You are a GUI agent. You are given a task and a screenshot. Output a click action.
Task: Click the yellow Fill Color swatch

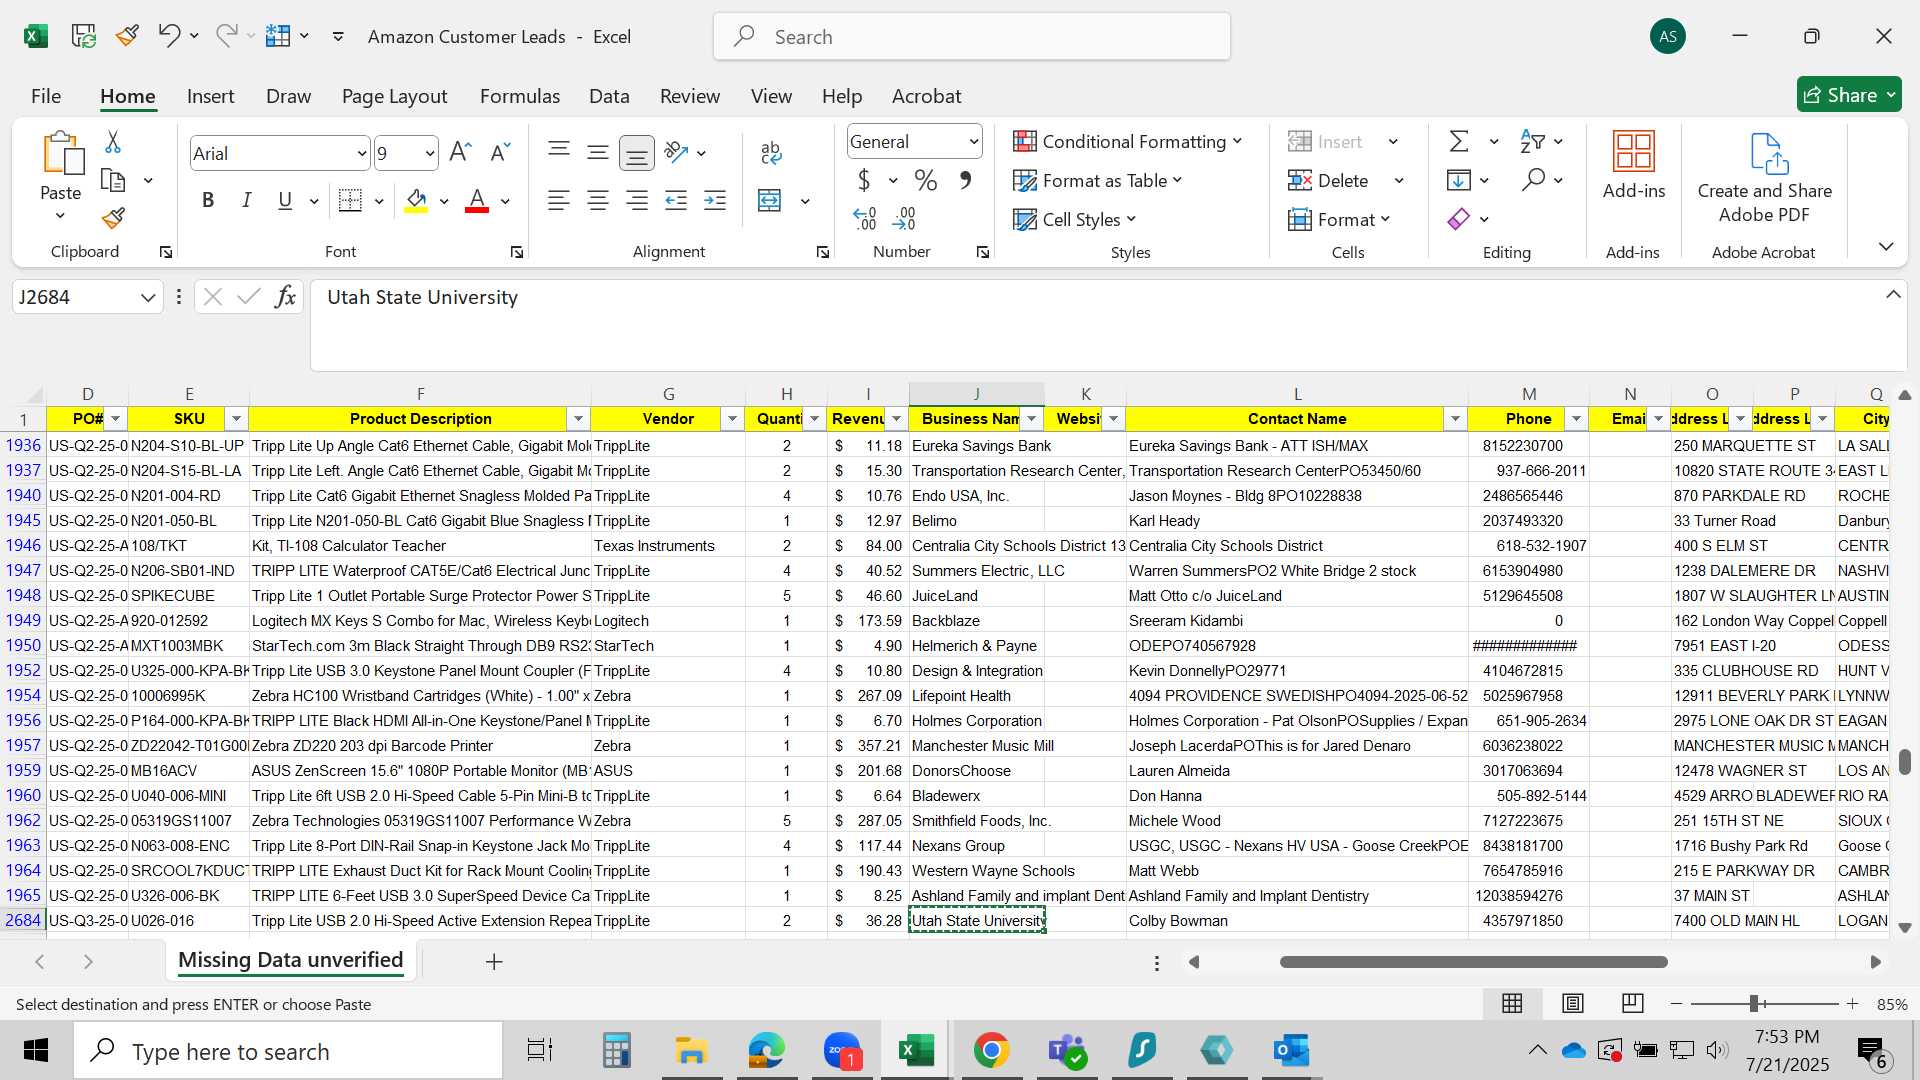(x=416, y=200)
